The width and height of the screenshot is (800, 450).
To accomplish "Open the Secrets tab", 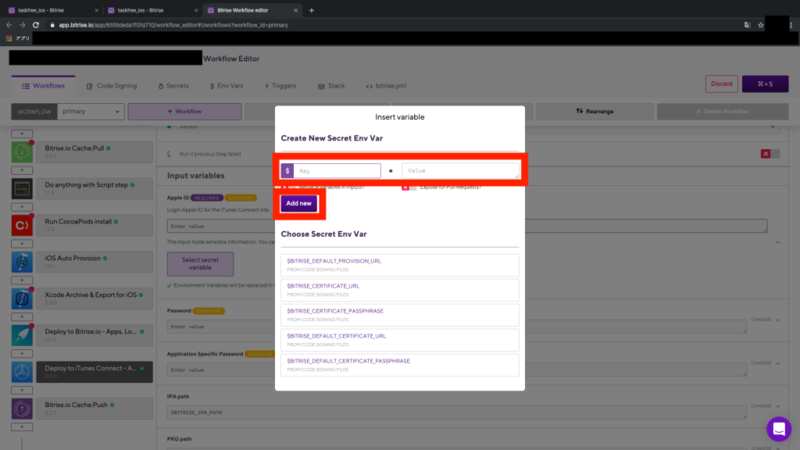I will (173, 86).
